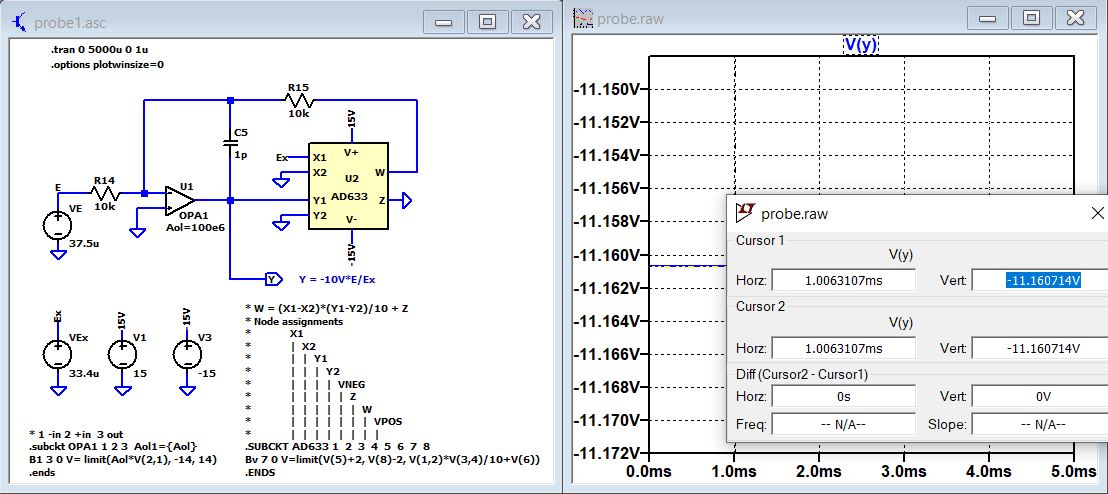Viewport: 1108px width, 494px height.
Task: Click the 10k value under R14
Action: click(x=103, y=207)
